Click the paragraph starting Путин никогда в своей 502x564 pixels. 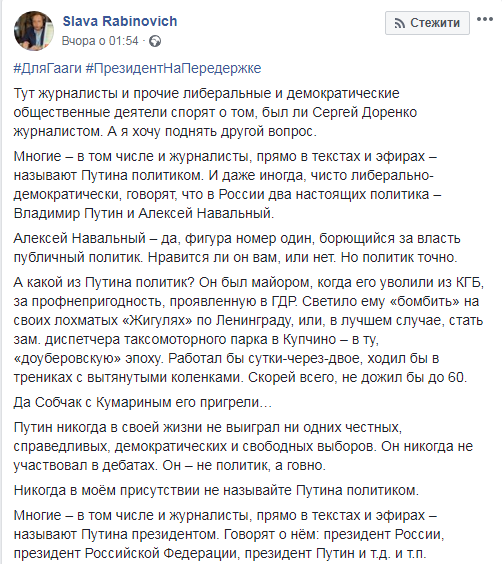(x=243, y=446)
